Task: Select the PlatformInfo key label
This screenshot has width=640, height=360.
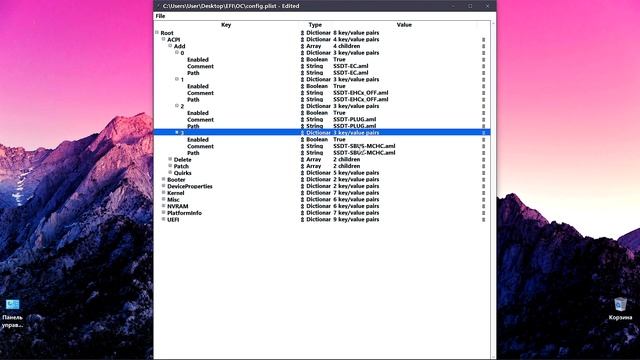Action: (x=184, y=213)
